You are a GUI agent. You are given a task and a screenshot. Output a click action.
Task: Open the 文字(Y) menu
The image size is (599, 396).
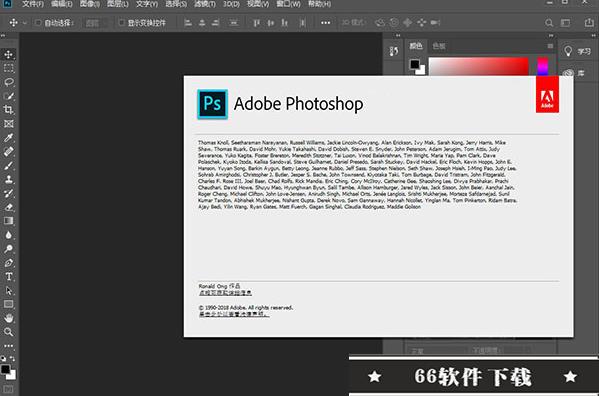point(147,4)
